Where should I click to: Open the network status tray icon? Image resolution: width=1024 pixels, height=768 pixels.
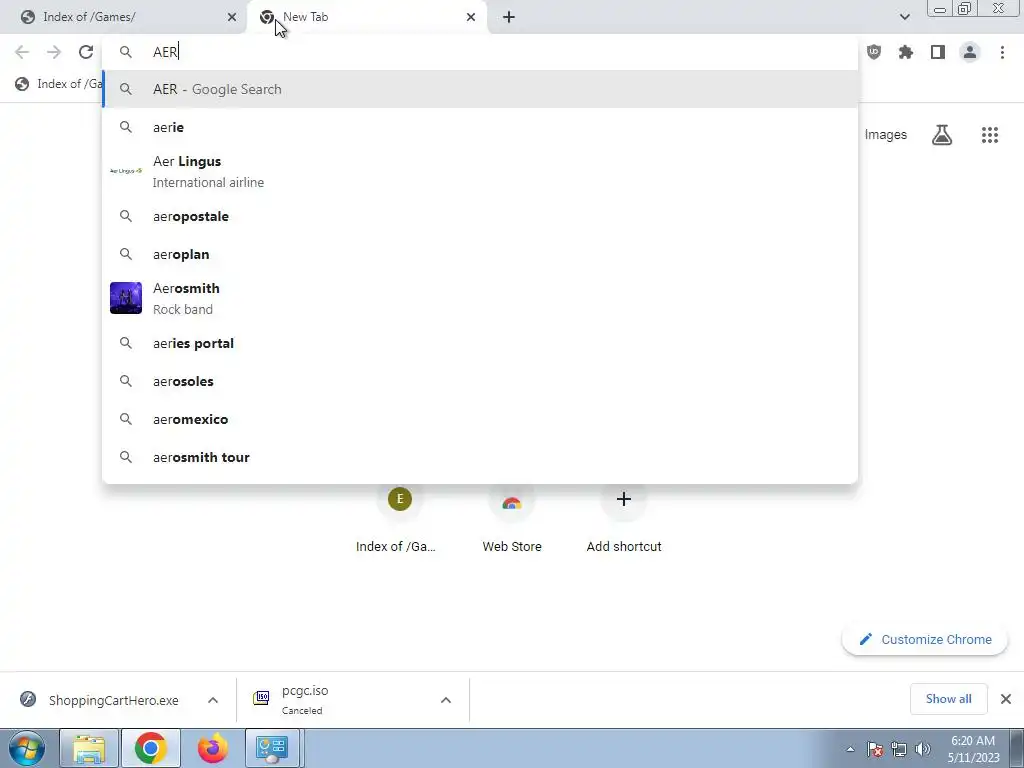click(x=899, y=749)
